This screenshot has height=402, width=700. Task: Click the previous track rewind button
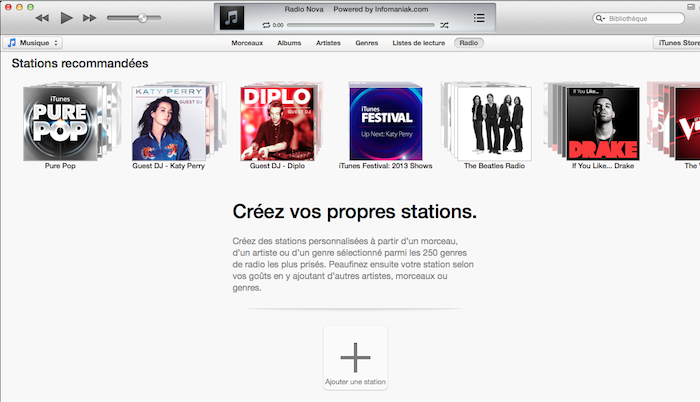[42, 18]
